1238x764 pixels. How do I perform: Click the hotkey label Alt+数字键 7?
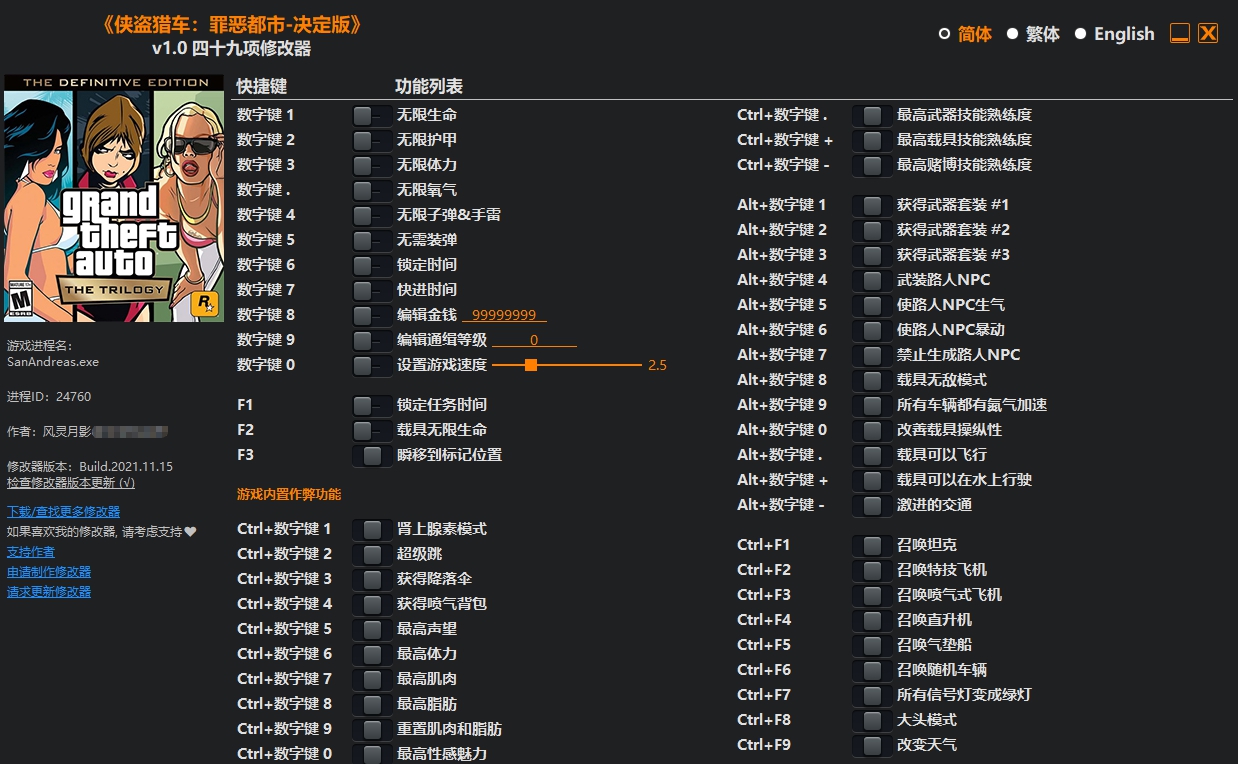[782, 355]
